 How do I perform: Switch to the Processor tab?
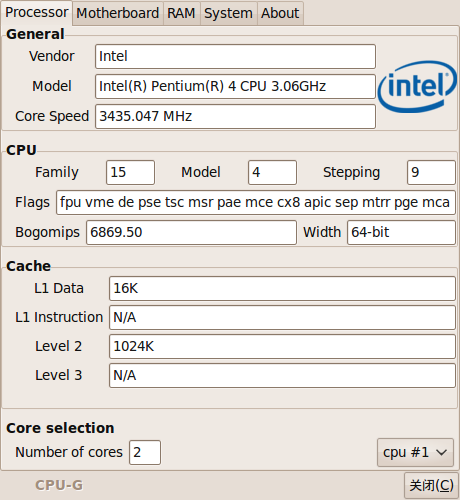(x=37, y=13)
